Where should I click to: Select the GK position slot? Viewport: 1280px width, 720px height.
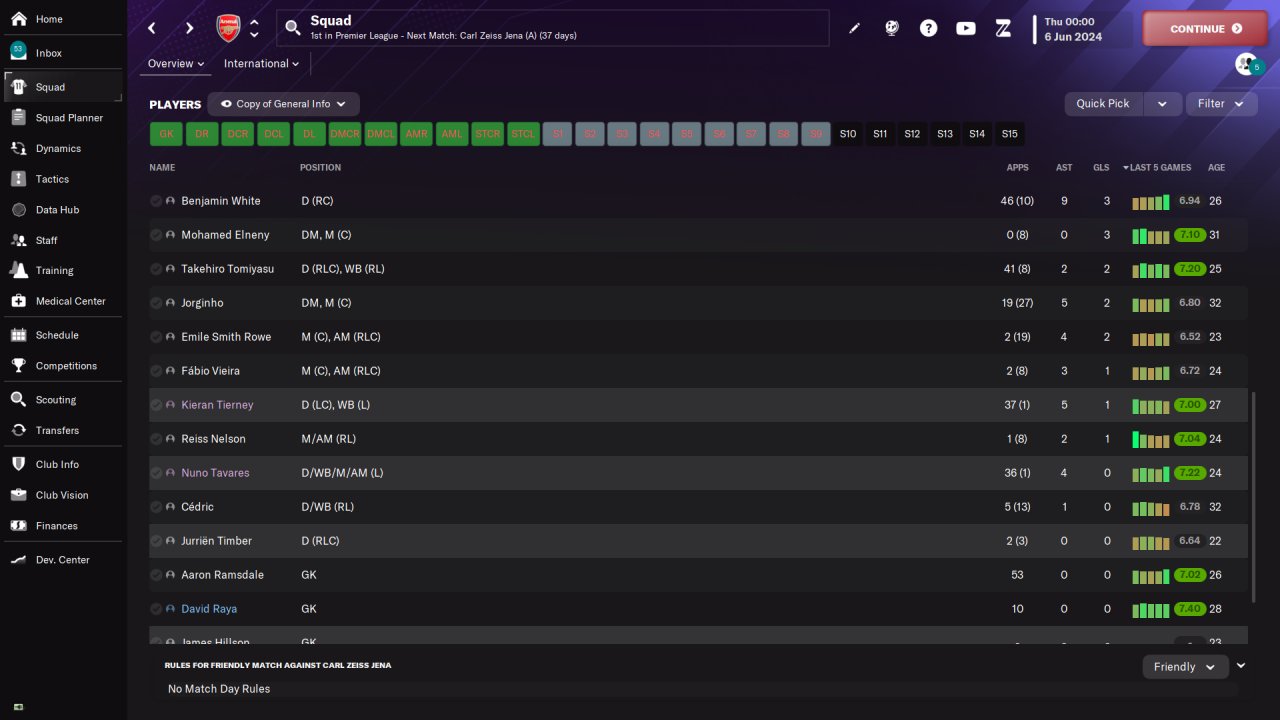coord(166,134)
